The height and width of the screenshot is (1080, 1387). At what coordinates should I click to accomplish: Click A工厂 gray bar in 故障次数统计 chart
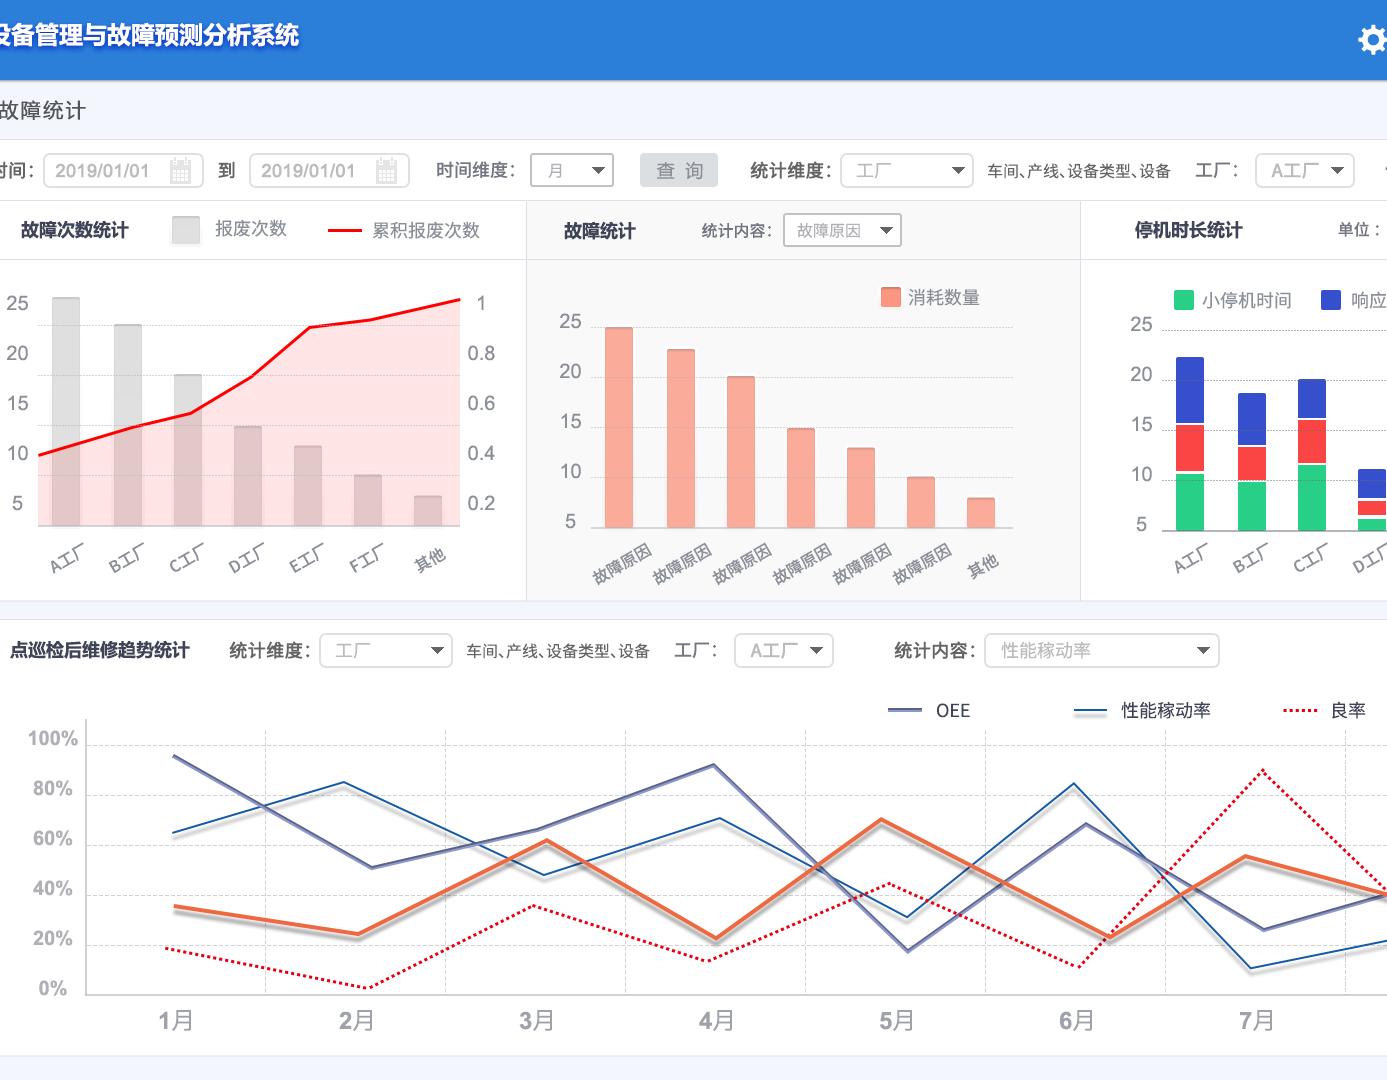(66, 412)
